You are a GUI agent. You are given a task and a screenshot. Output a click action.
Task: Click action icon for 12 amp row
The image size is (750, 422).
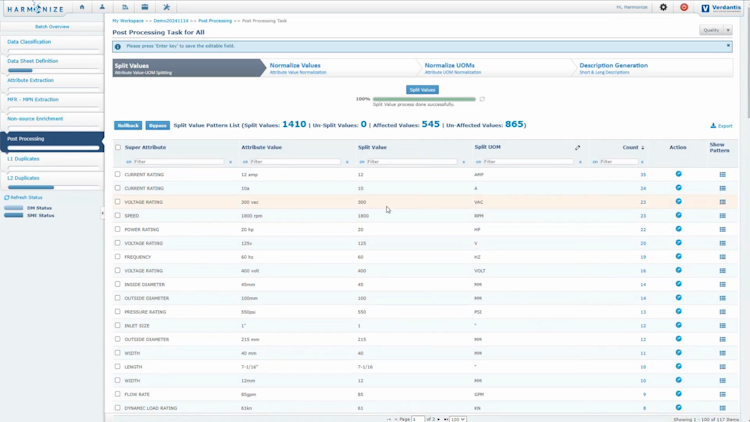(x=678, y=174)
